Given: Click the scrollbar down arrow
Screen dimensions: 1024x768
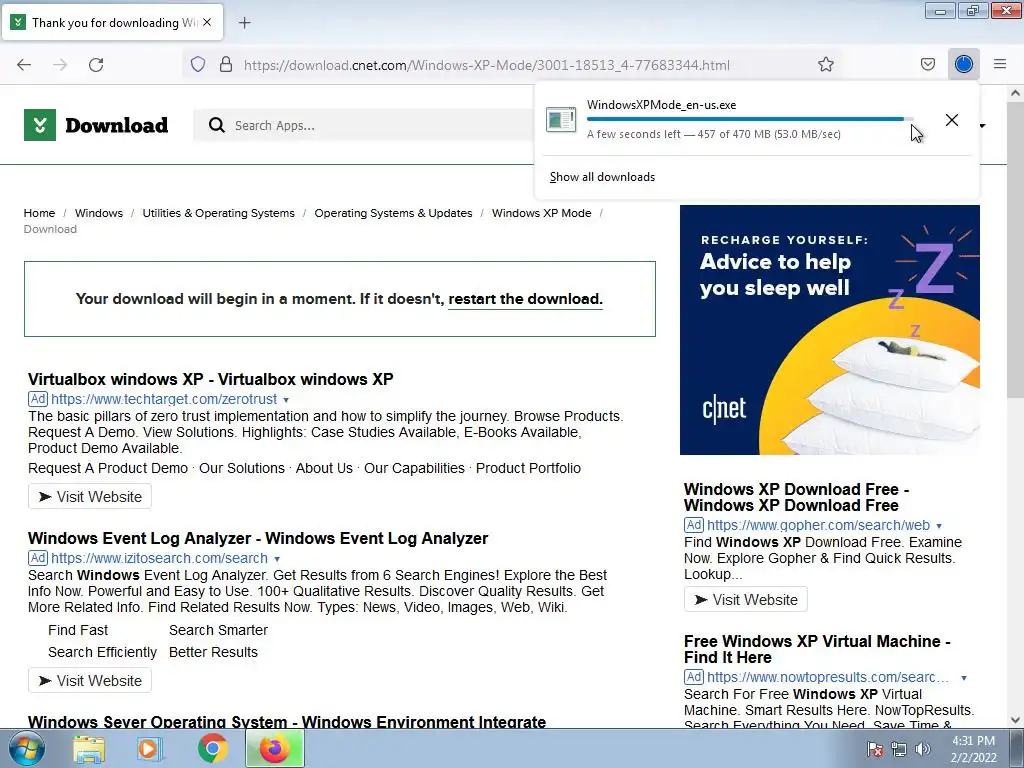Looking at the screenshot, I should tap(1016, 720).
